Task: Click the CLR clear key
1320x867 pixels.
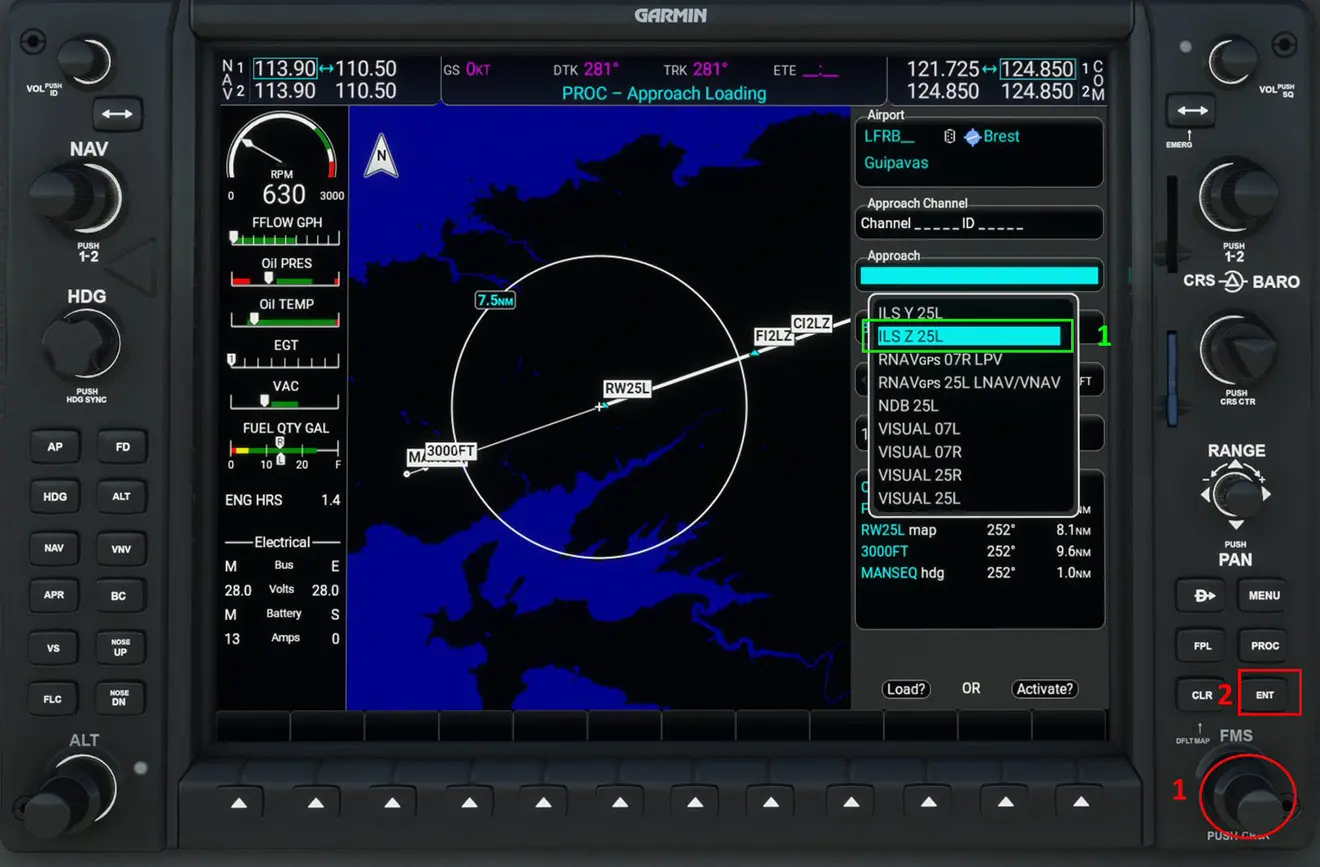Action: [x=1201, y=694]
